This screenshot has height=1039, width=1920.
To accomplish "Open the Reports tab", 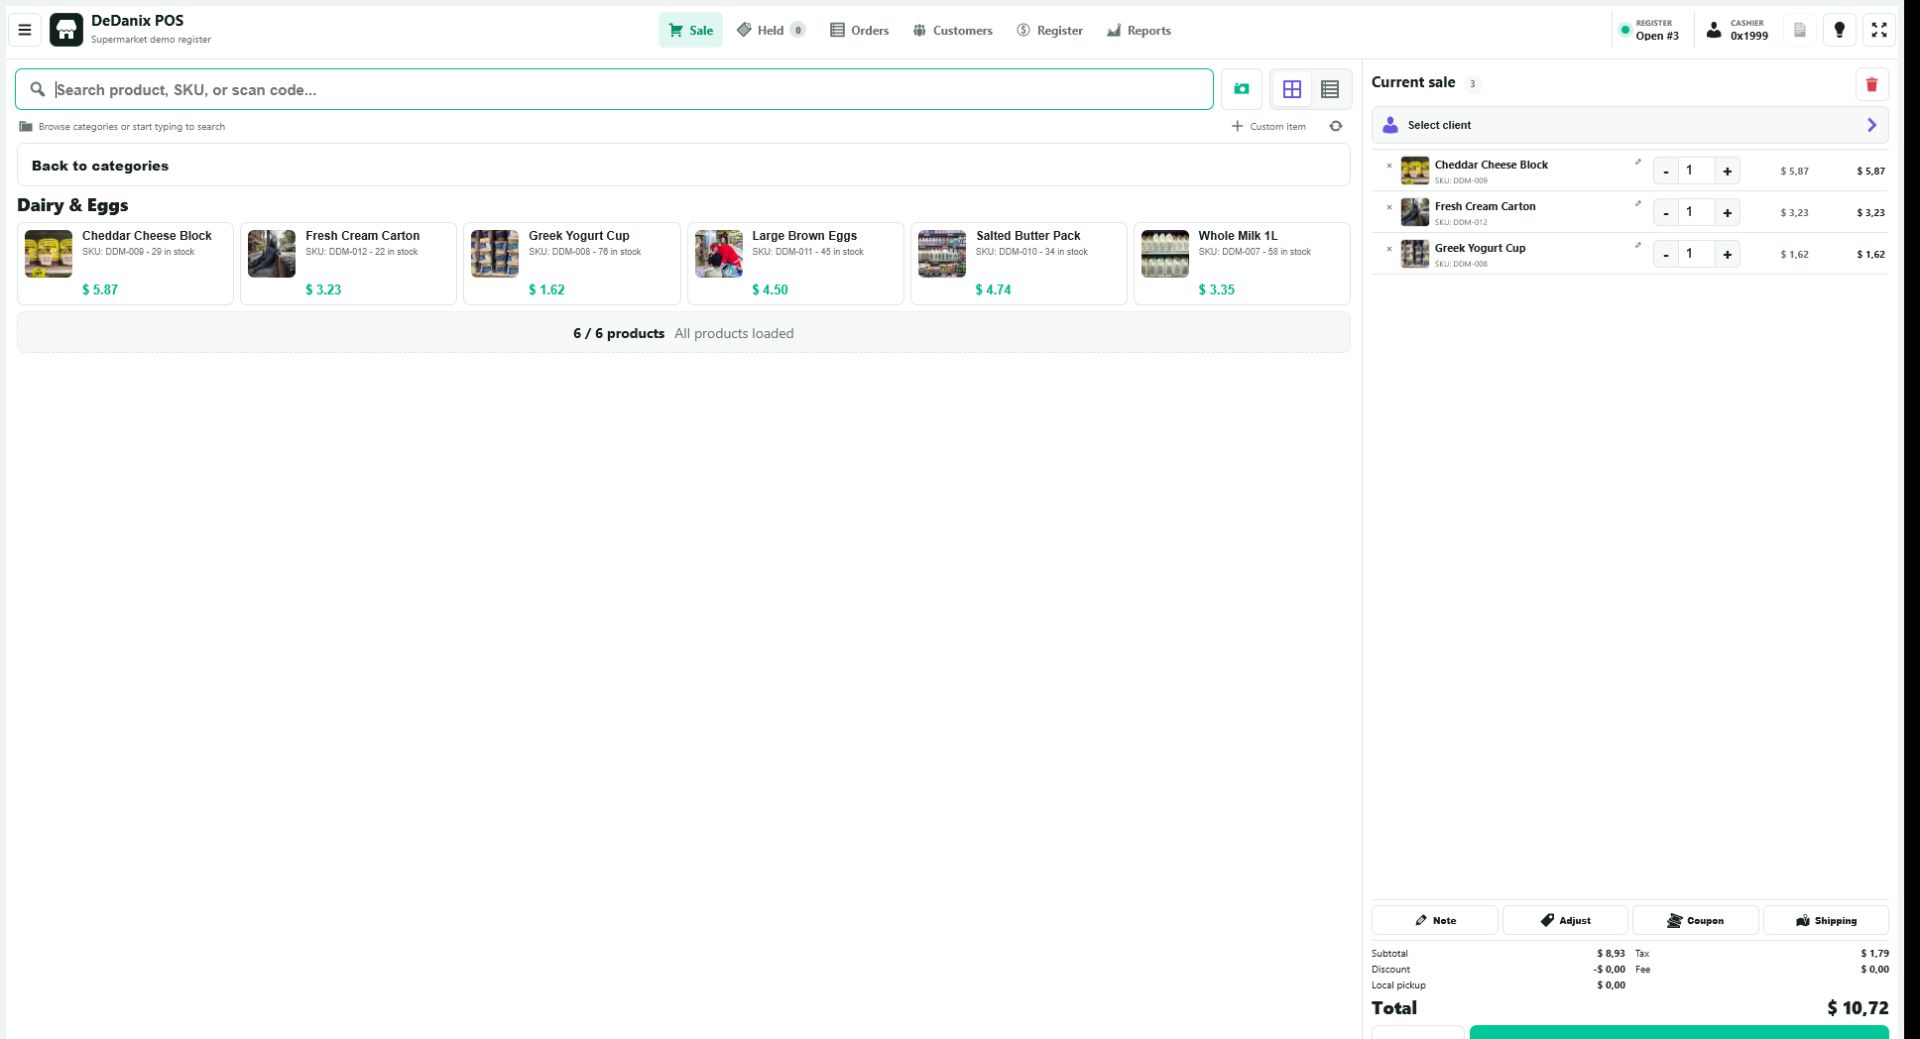I will 1138,30.
